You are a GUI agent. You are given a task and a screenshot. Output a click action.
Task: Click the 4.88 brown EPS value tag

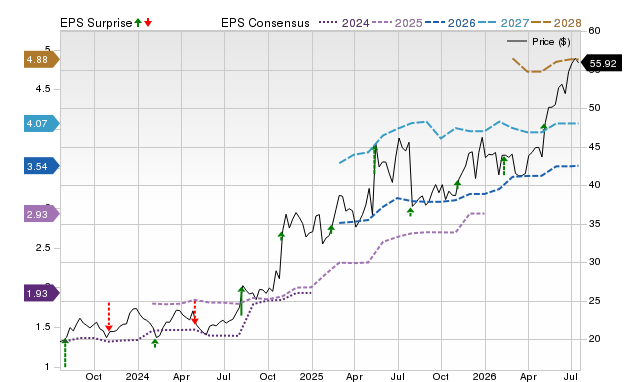pyautogui.click(x=41, y=60)
